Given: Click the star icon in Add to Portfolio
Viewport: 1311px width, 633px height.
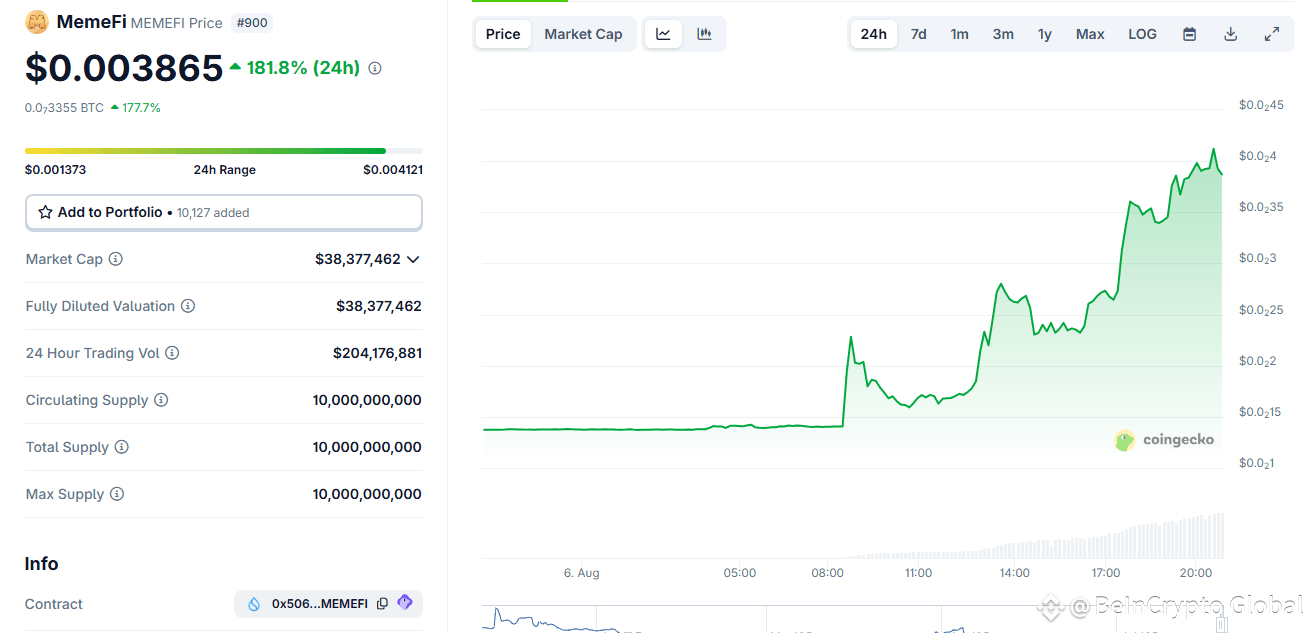Looking at the screenshot, I should click(45, 212).
